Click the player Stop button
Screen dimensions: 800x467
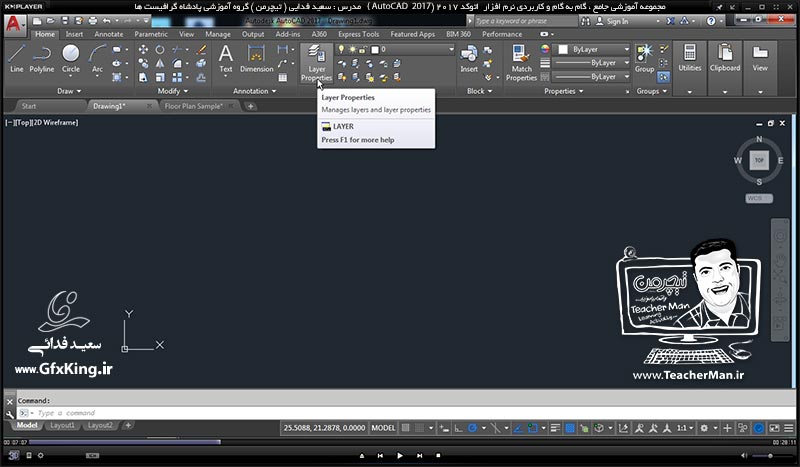[x=438, y=455]
